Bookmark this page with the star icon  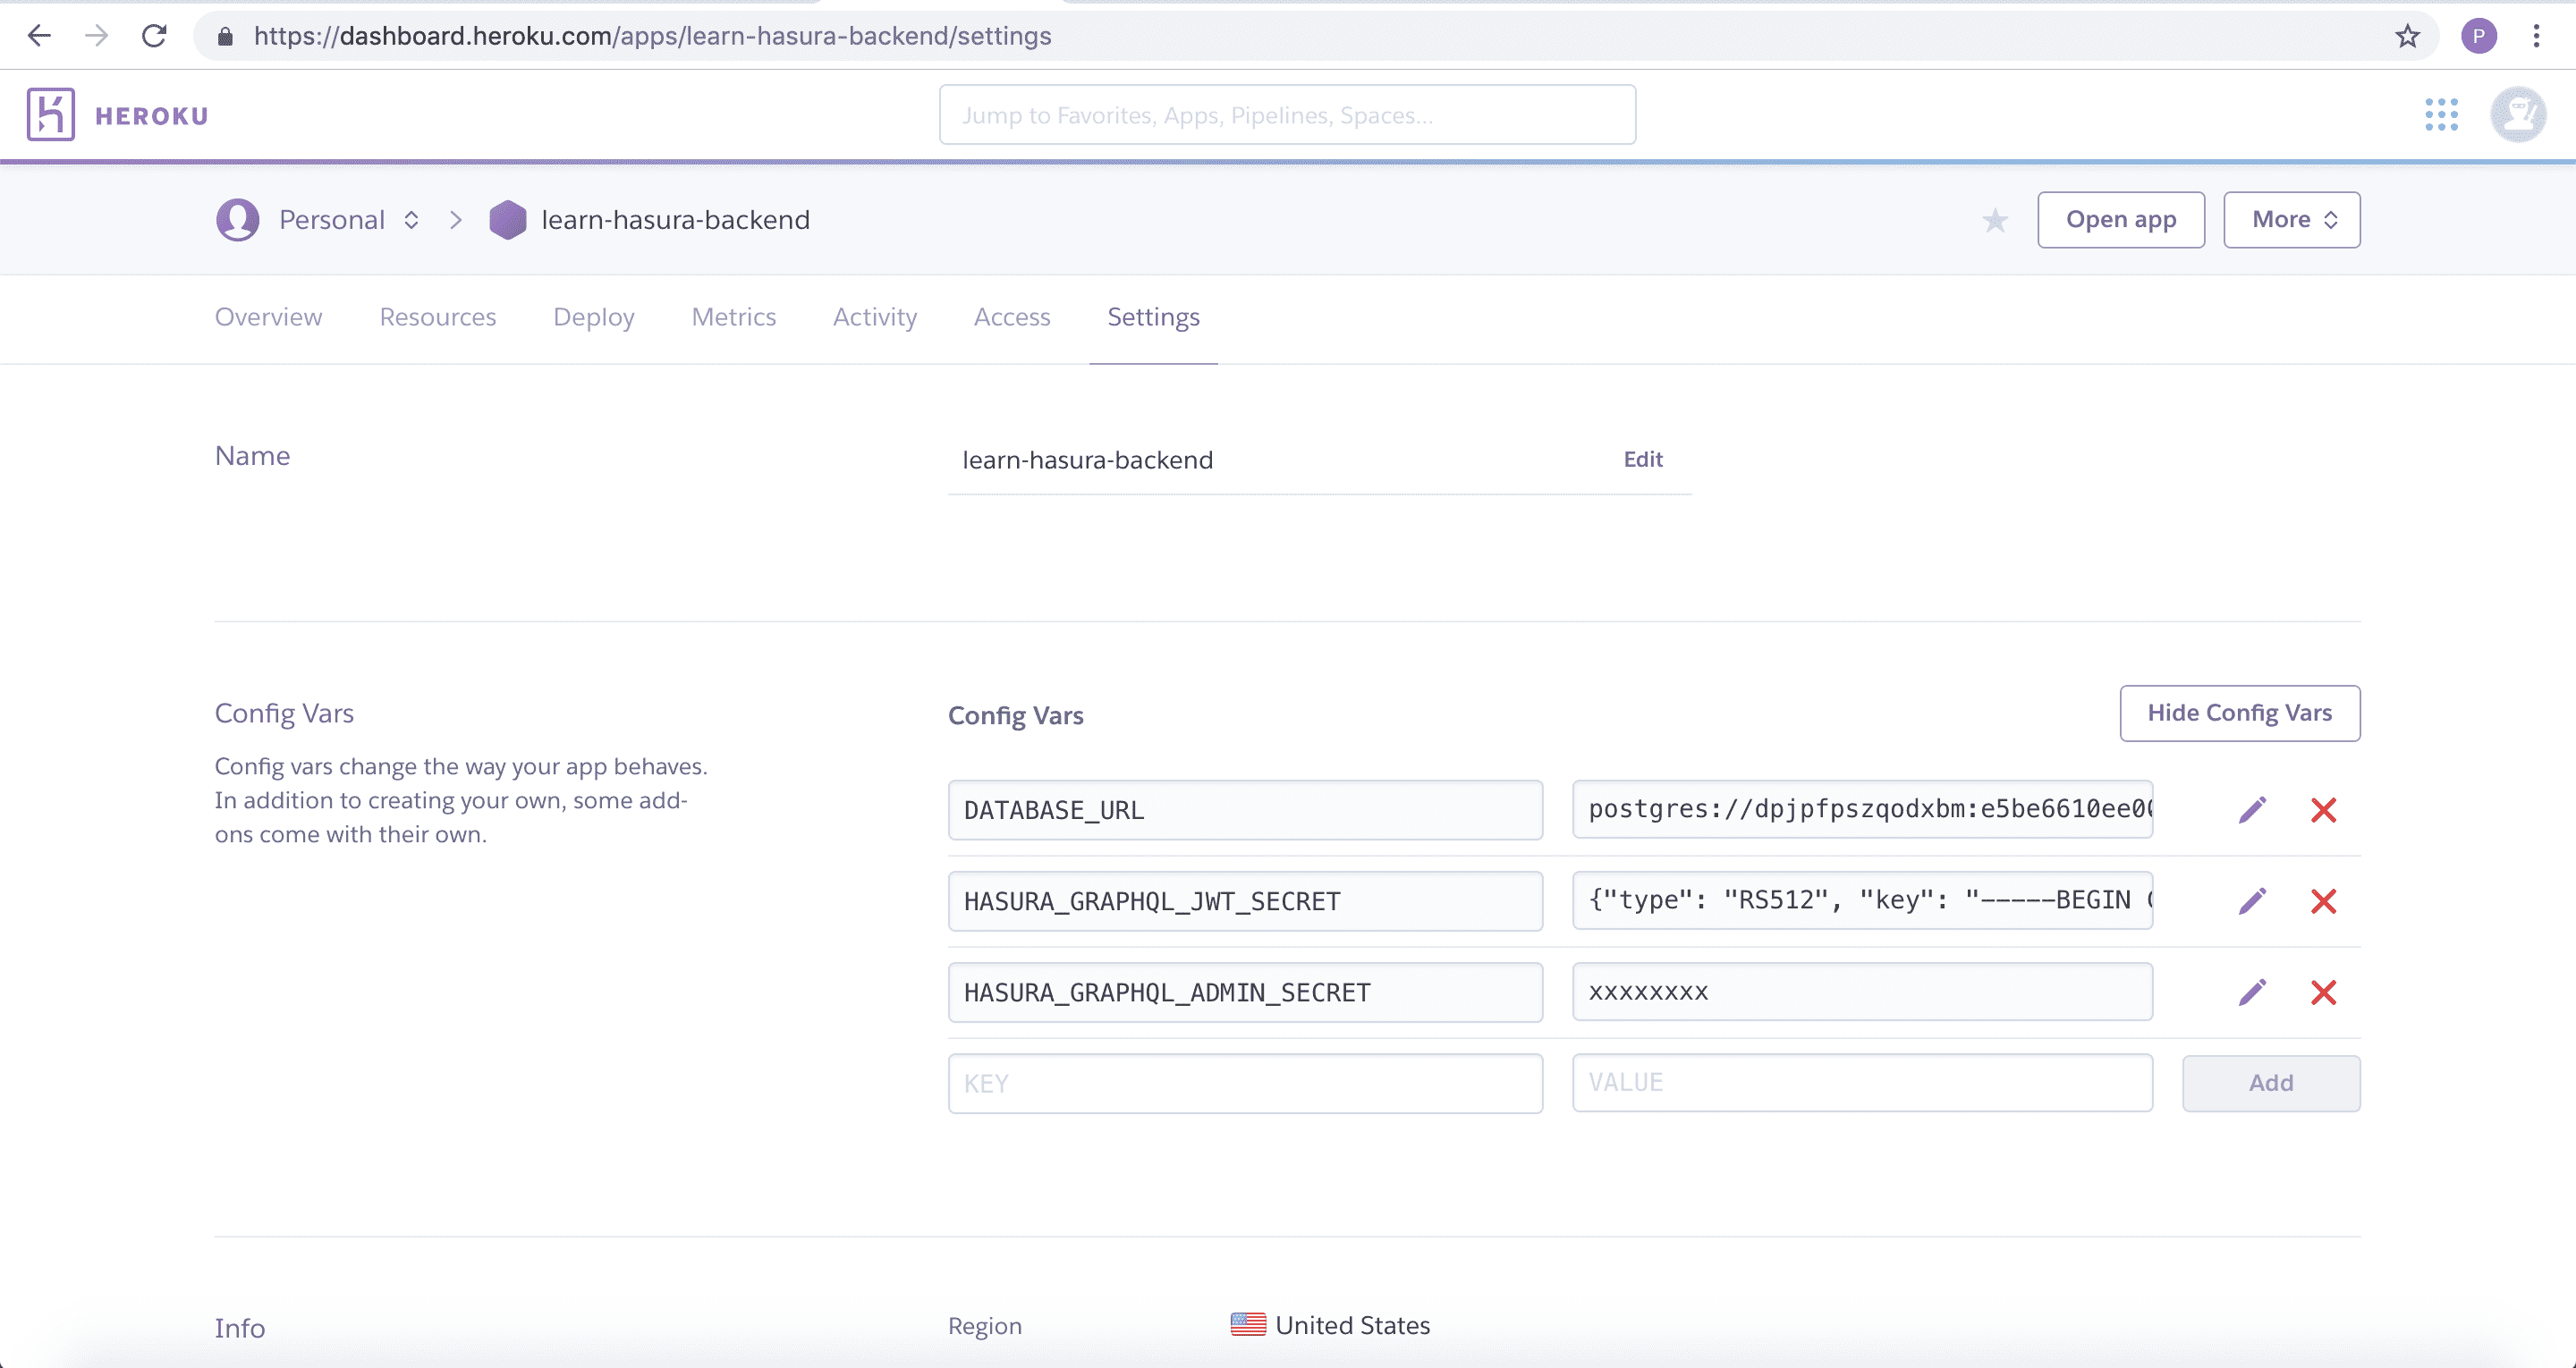[2407, 36]
